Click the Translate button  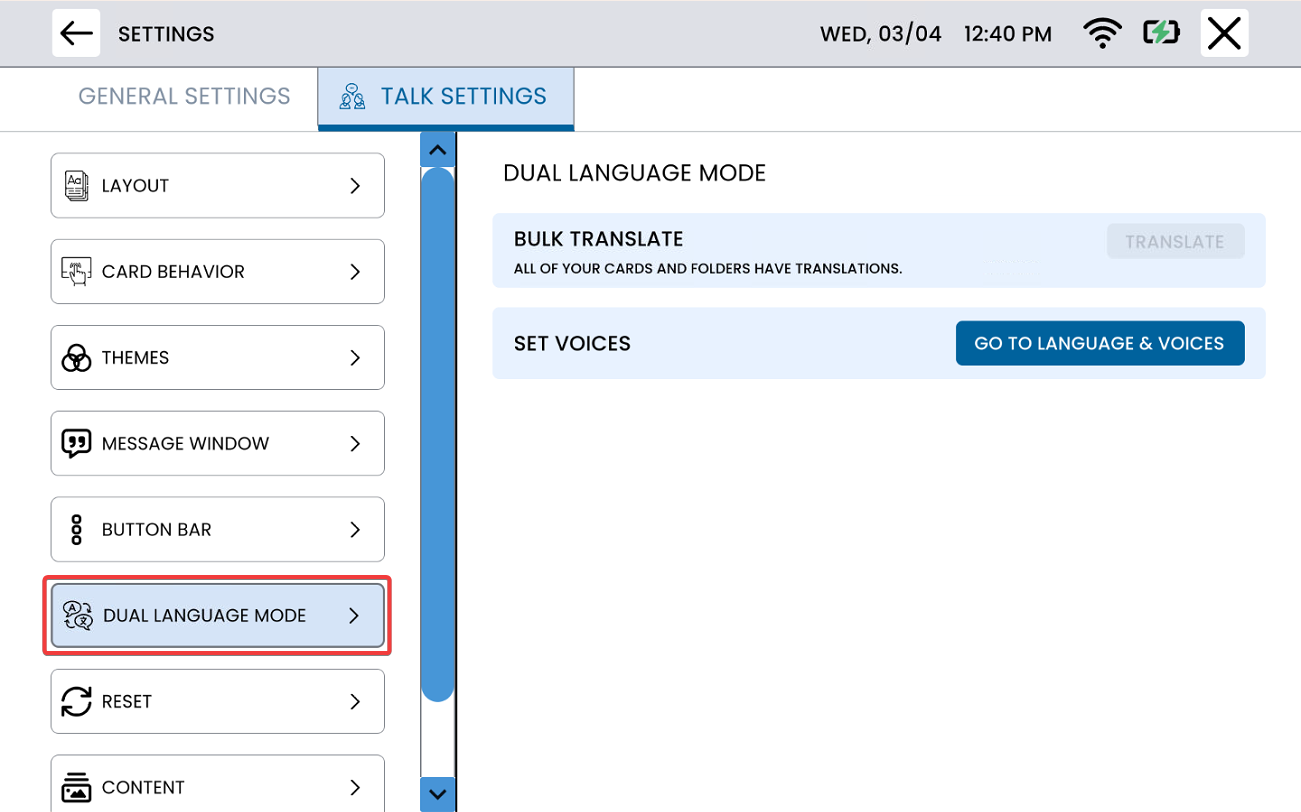(x=1175, y=242)
